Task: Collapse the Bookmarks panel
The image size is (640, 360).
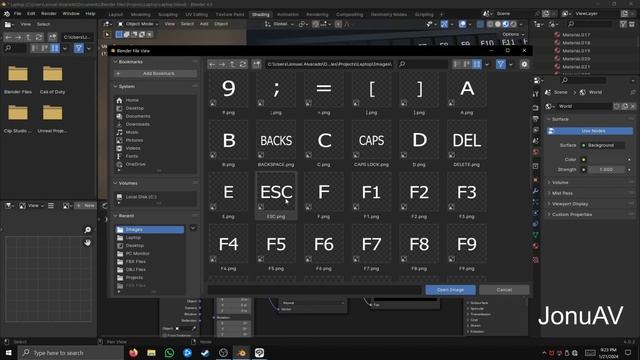Action: click(x=131, y=62)
